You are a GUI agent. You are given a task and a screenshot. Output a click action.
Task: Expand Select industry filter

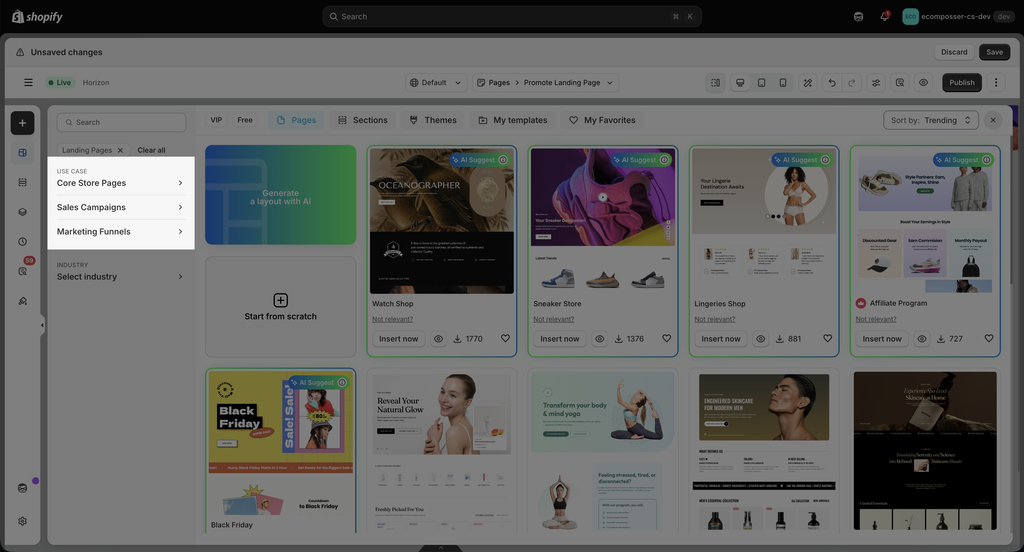point(121,276)
